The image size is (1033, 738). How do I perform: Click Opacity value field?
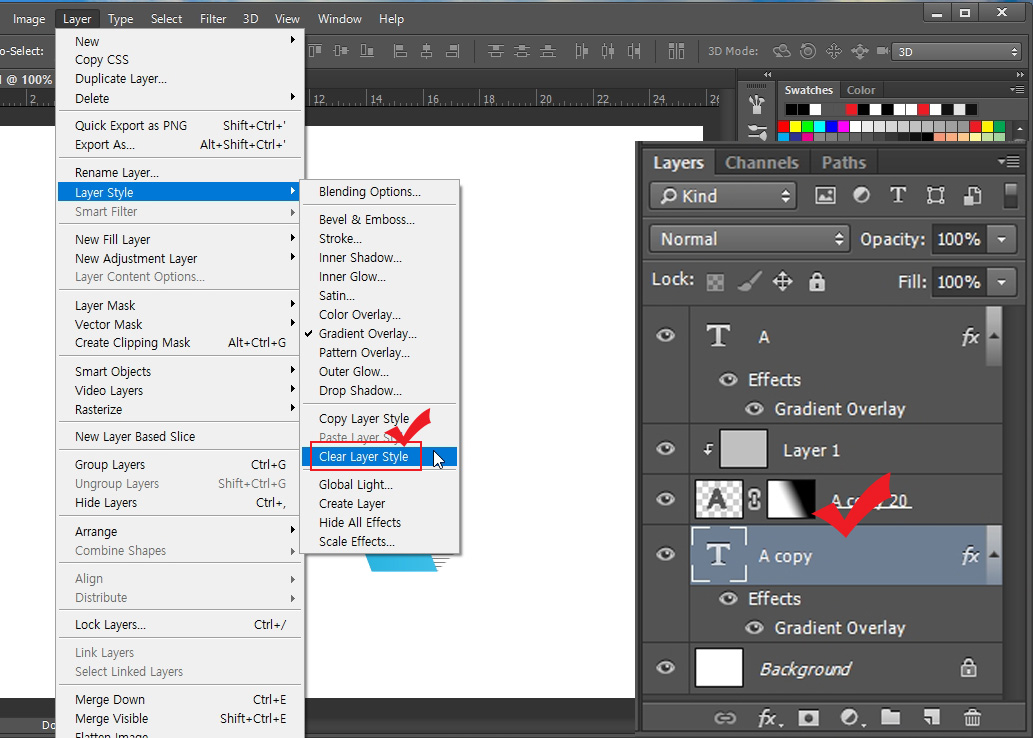[959, 239]
